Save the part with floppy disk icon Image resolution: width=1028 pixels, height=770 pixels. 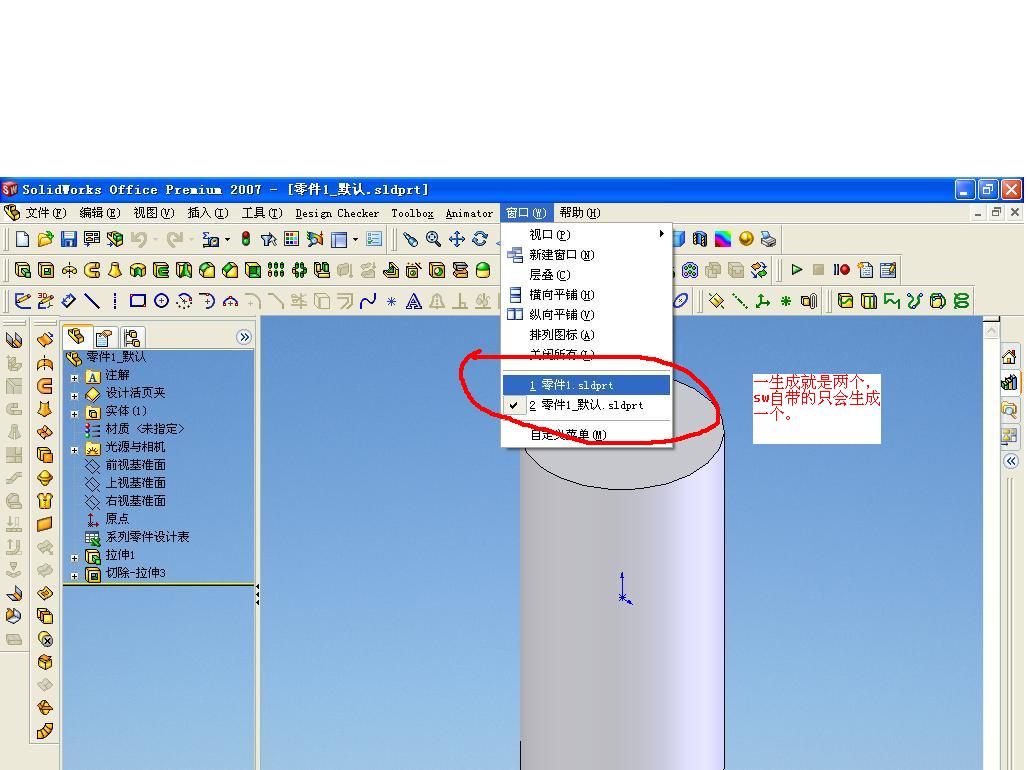coord(69,239)
